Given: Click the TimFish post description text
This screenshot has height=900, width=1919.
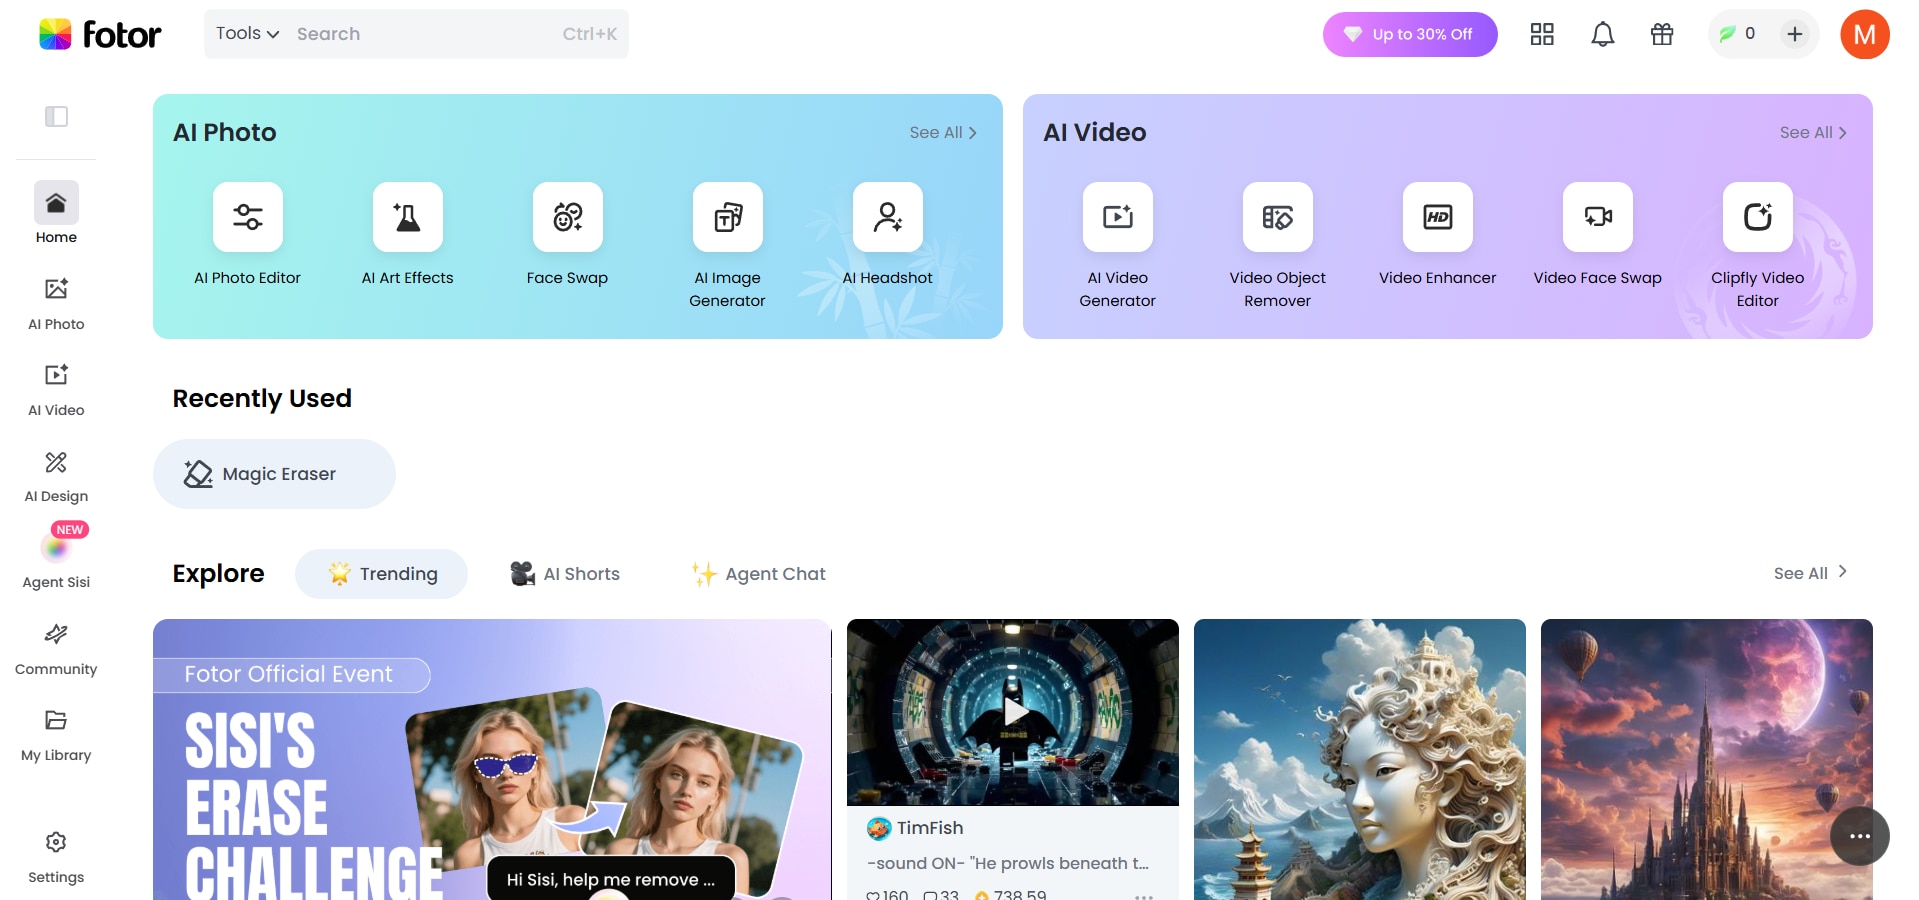Looking at the screenshot, I should pos(1008,863).
